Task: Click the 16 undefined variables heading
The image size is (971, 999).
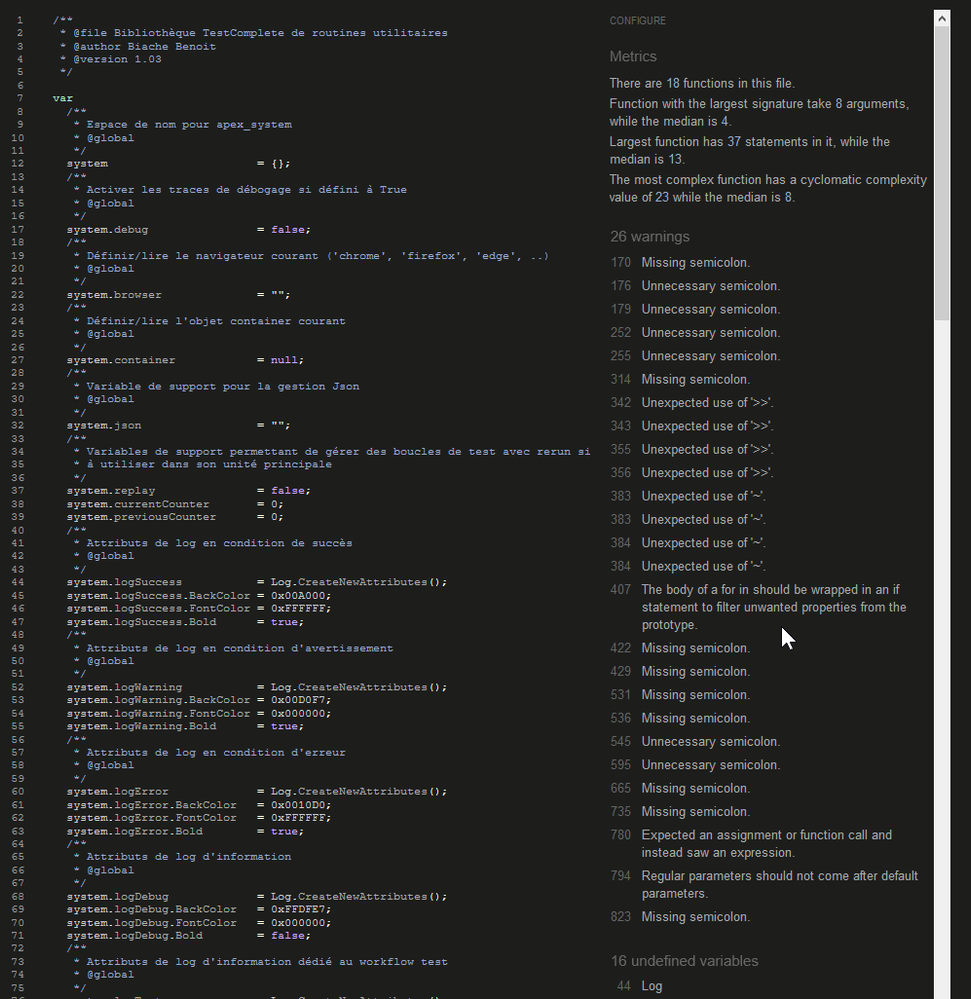Action: [x=684, y=961]
